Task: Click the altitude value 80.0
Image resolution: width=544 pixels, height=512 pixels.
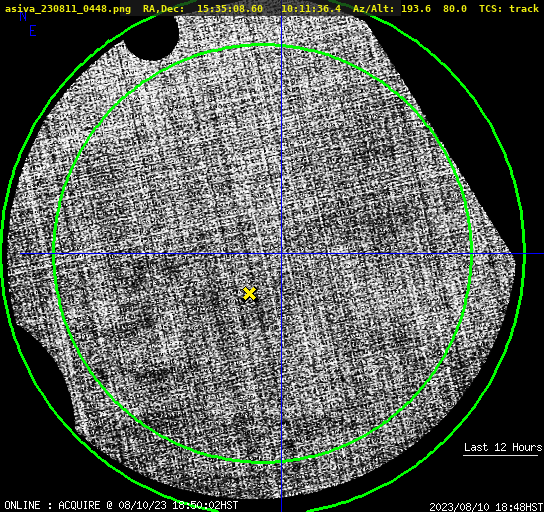Action: point(454,9)
